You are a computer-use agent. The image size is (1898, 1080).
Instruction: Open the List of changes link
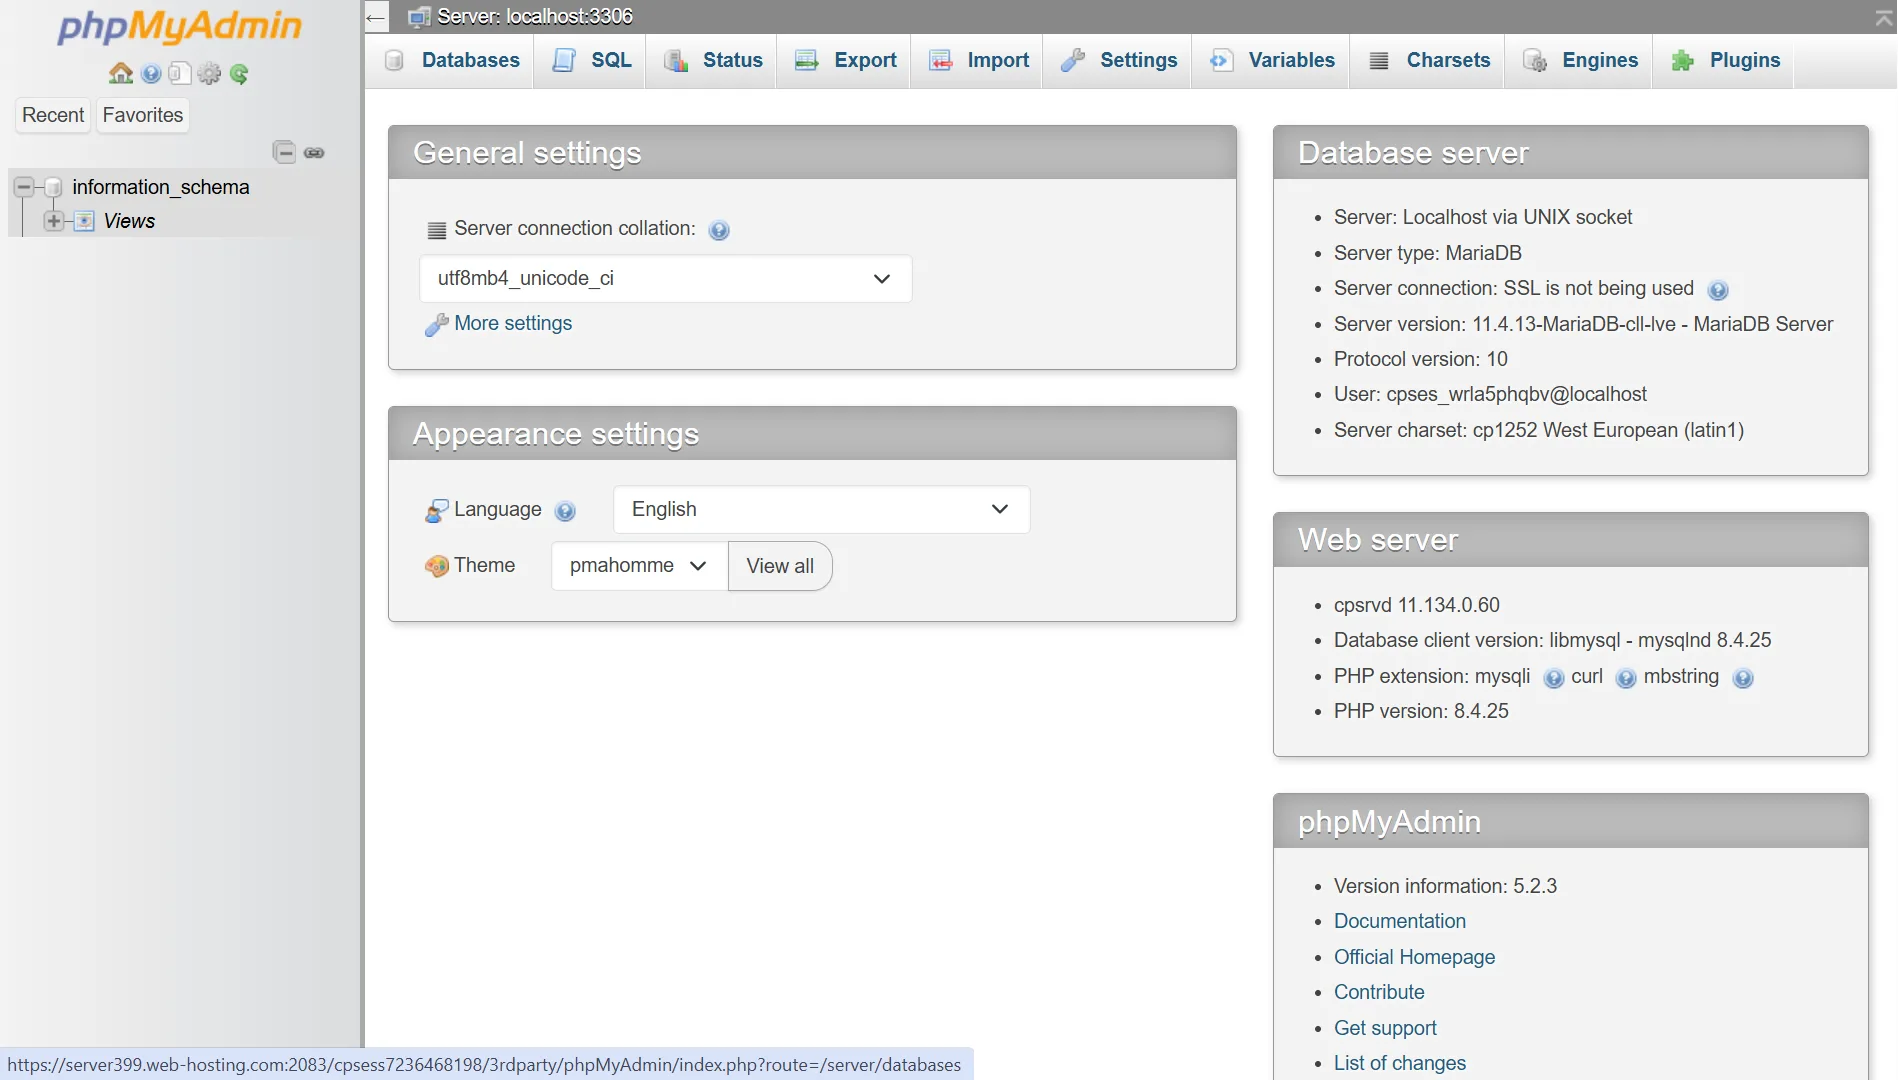(1399, 1063)
